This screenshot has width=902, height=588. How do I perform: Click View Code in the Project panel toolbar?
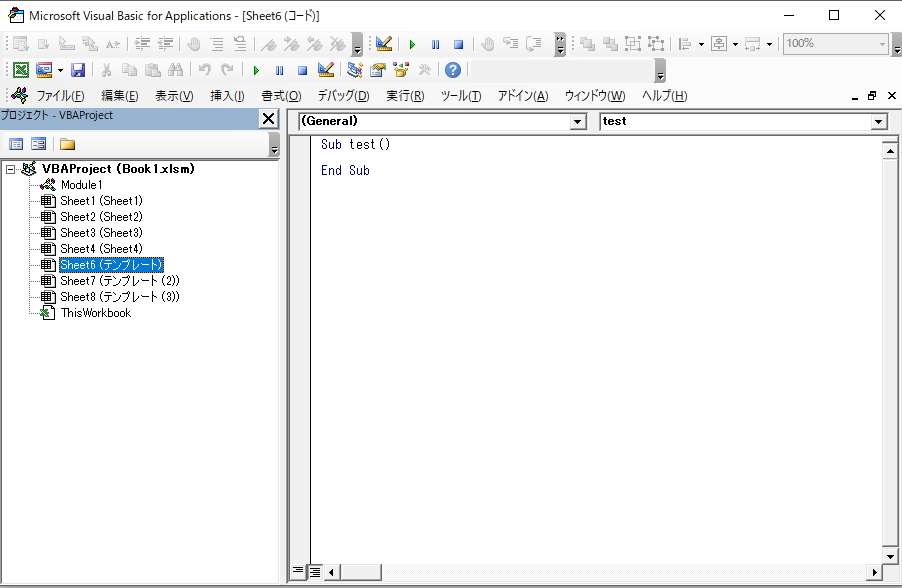point(16,144)
